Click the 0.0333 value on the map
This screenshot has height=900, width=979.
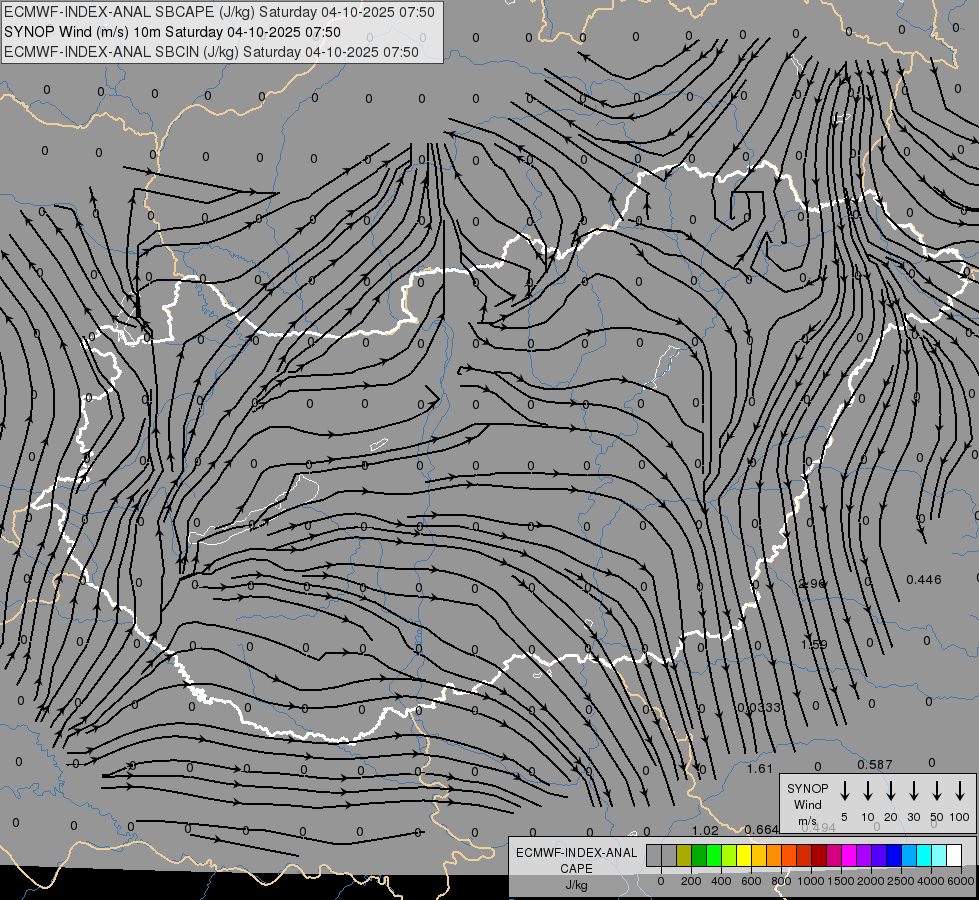(x=759, y=707)
